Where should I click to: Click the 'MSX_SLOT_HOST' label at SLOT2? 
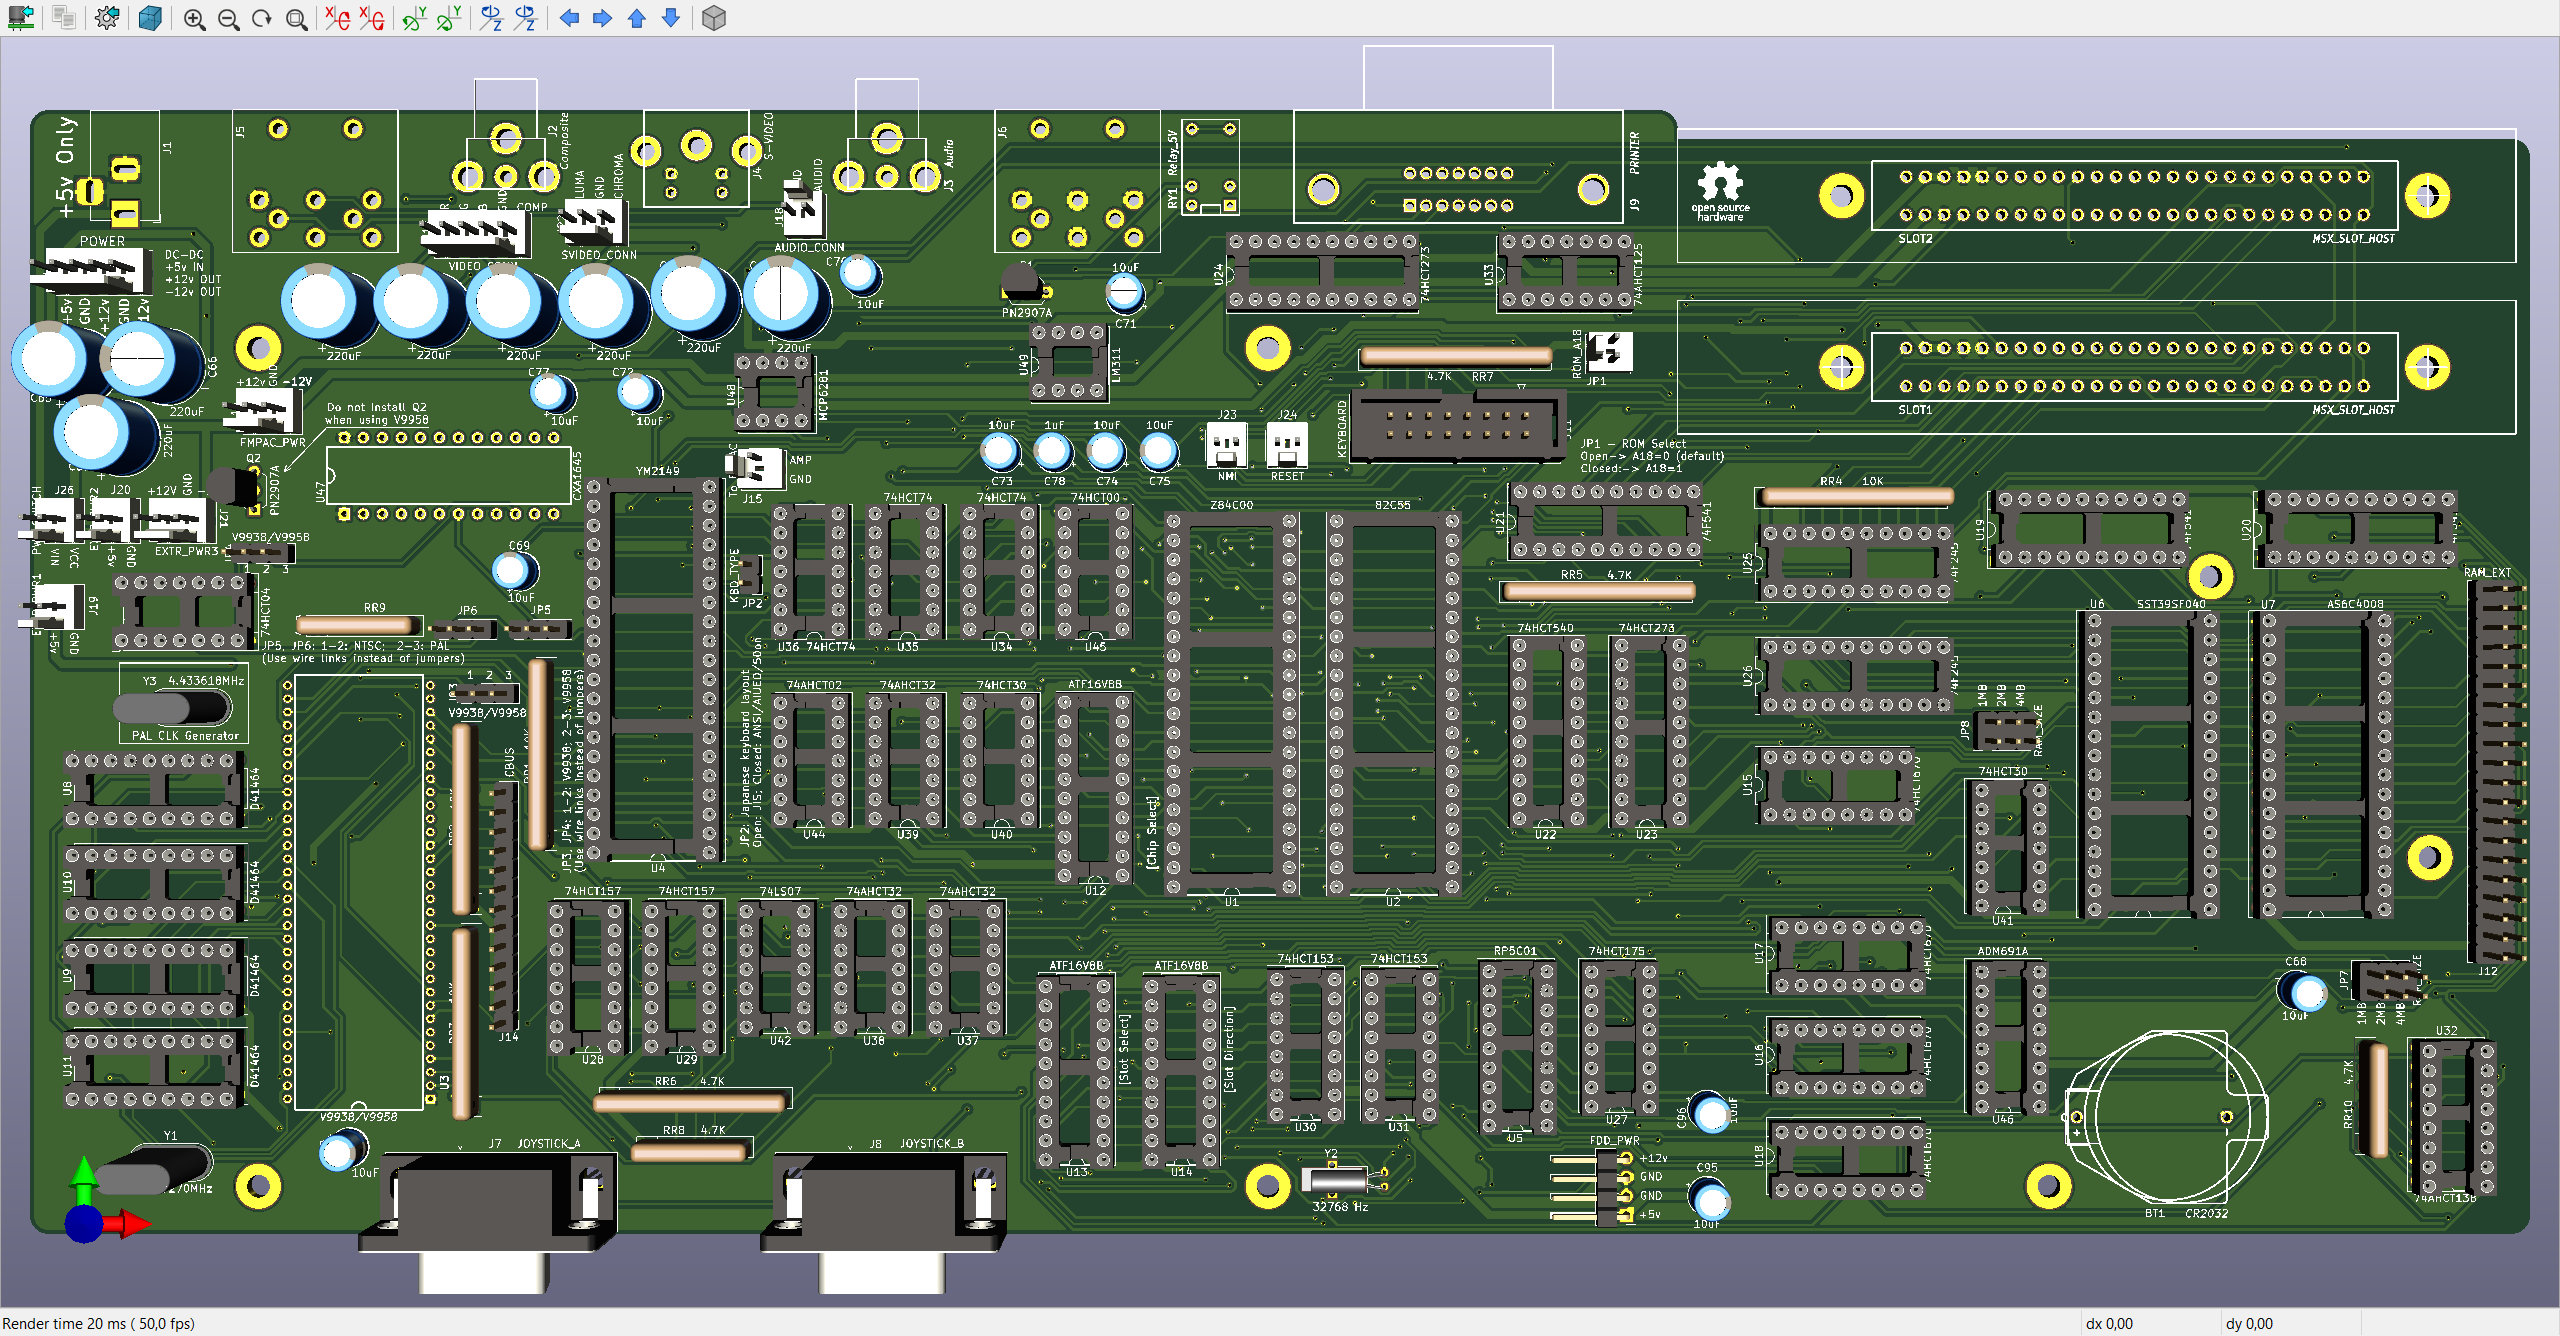(x=2353, y=239)
